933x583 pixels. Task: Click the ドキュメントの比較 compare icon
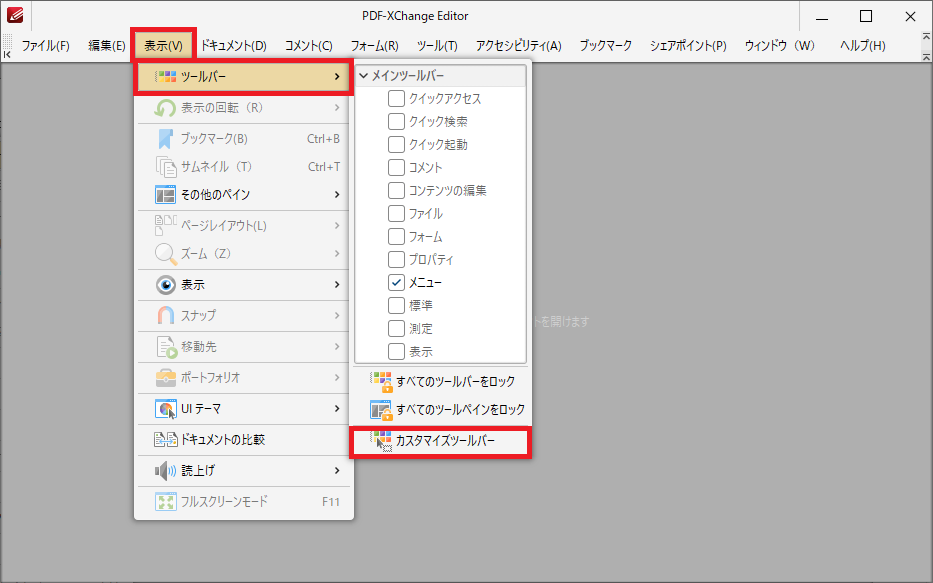point(165,440)
